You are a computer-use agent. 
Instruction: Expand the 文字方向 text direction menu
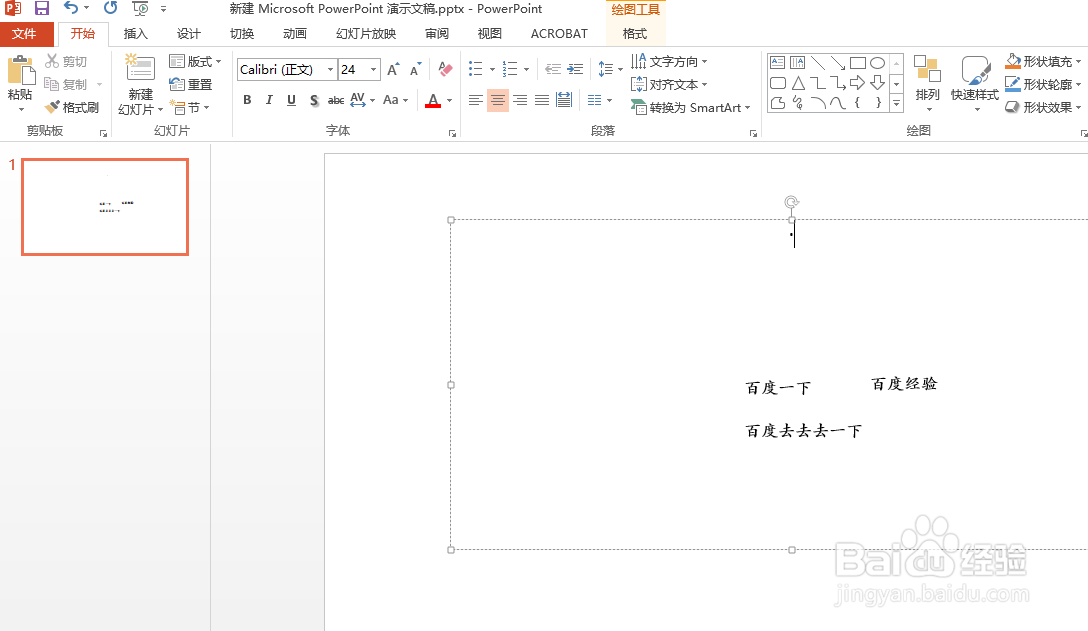[669, 61]
